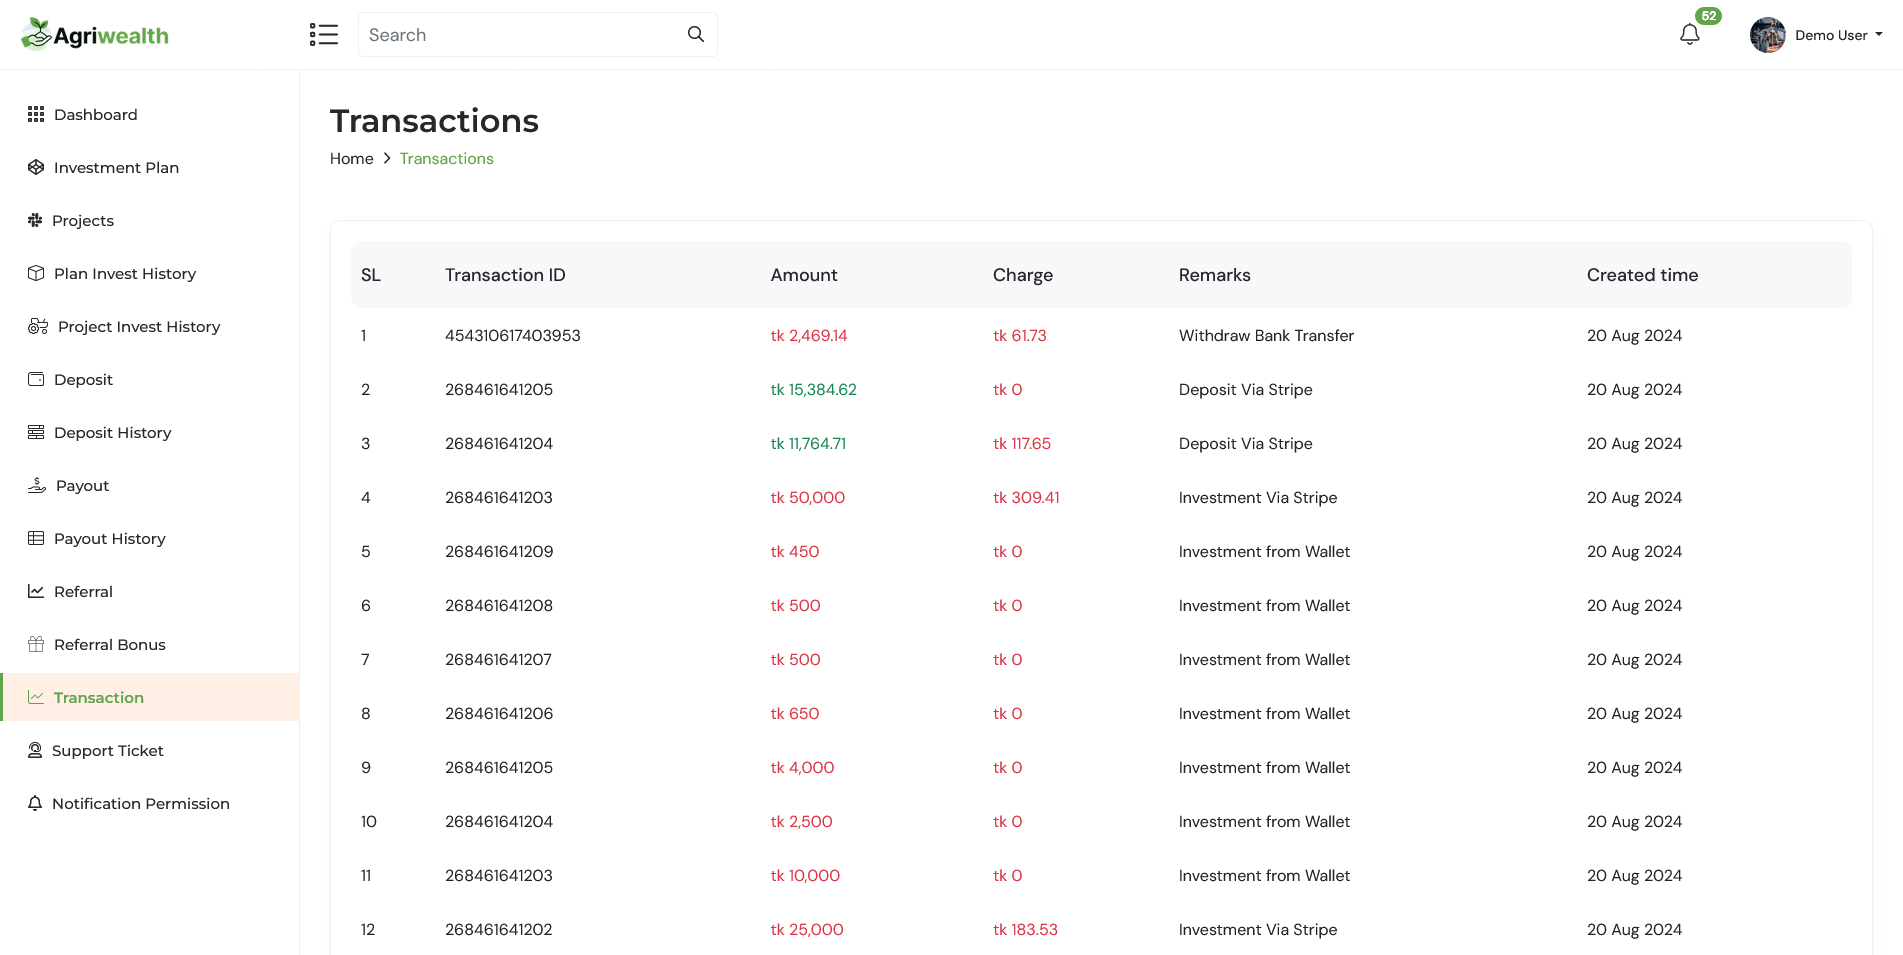Click the Payout History table icon
Viewport: 1903px width, 955px height.
(x=36, y=538)
